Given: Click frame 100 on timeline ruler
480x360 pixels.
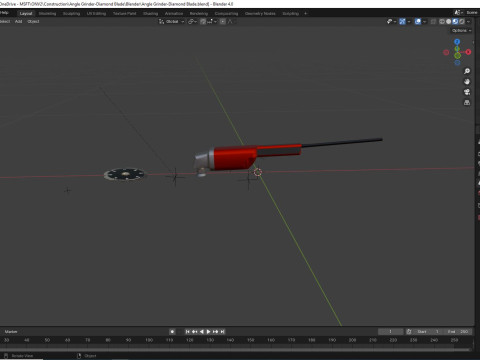Looking at the screenshot, I should (x=149, y=340).
